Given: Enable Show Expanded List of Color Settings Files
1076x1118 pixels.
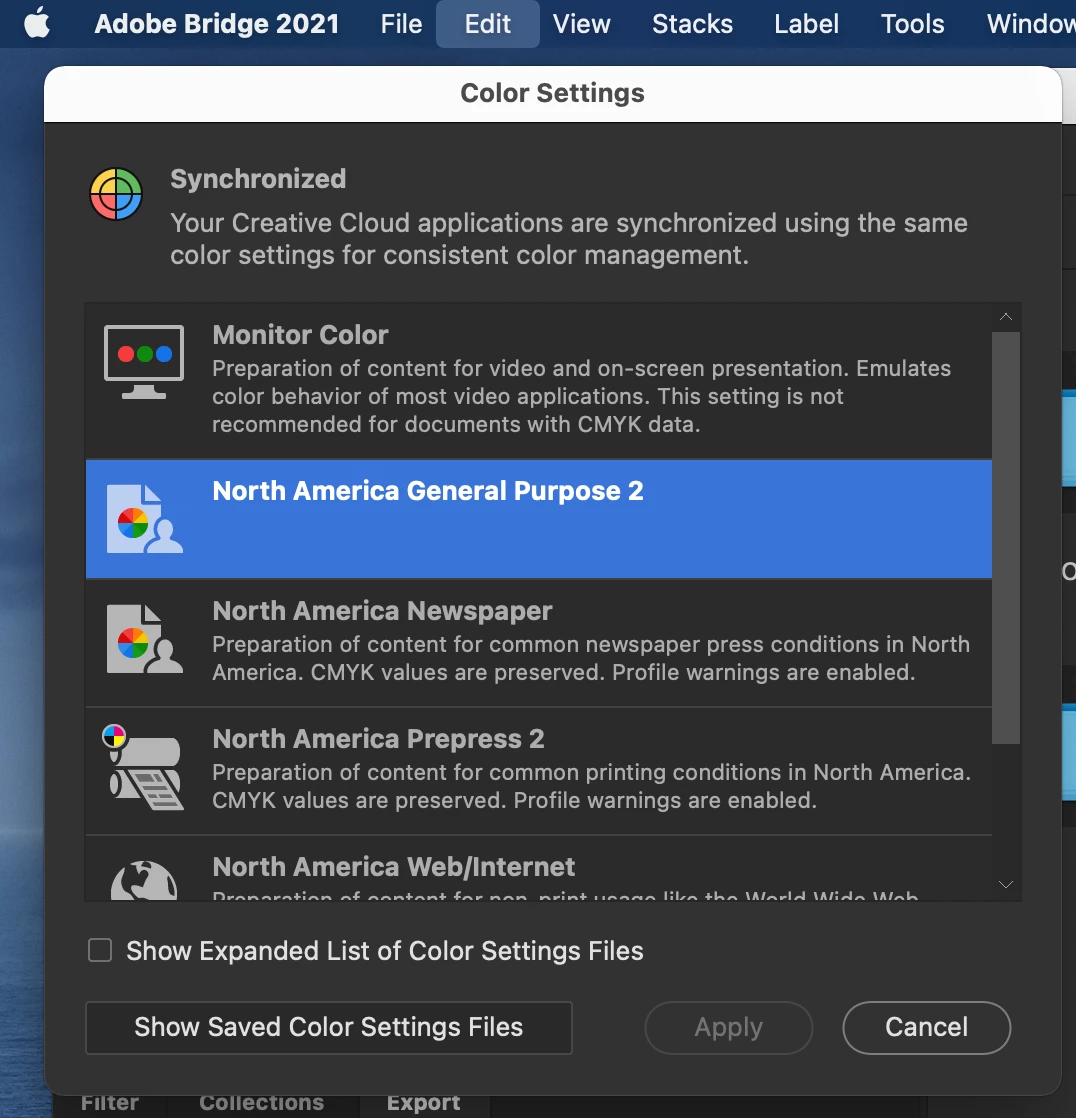Looking at the screenshot, I should point(100,950).
